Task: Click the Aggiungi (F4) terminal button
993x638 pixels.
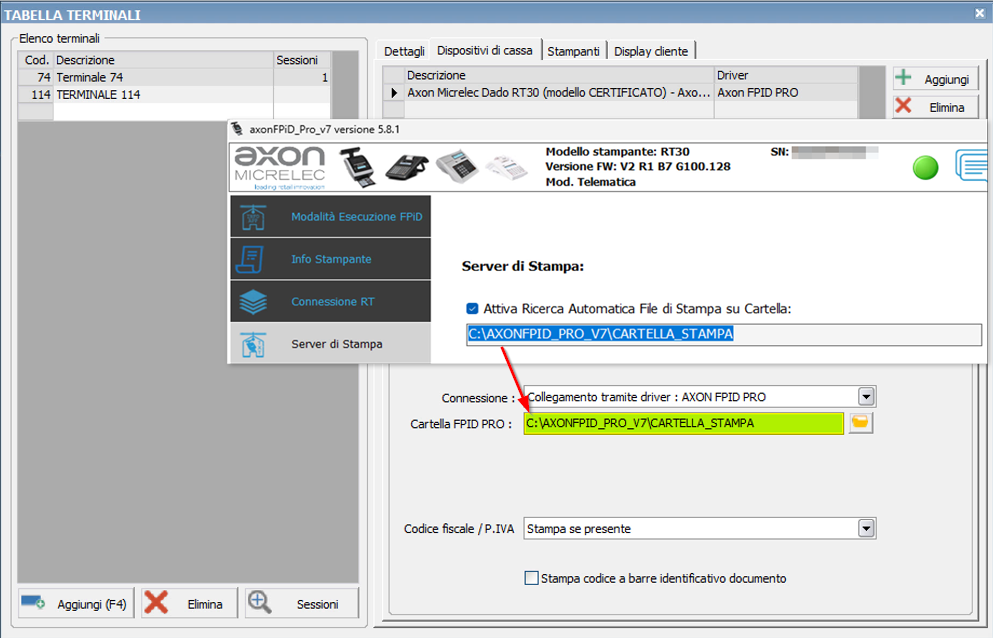Action: 76,604
